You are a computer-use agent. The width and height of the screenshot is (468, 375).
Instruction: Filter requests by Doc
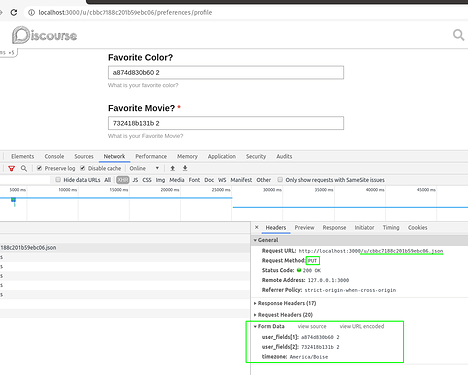pos(209,180)
